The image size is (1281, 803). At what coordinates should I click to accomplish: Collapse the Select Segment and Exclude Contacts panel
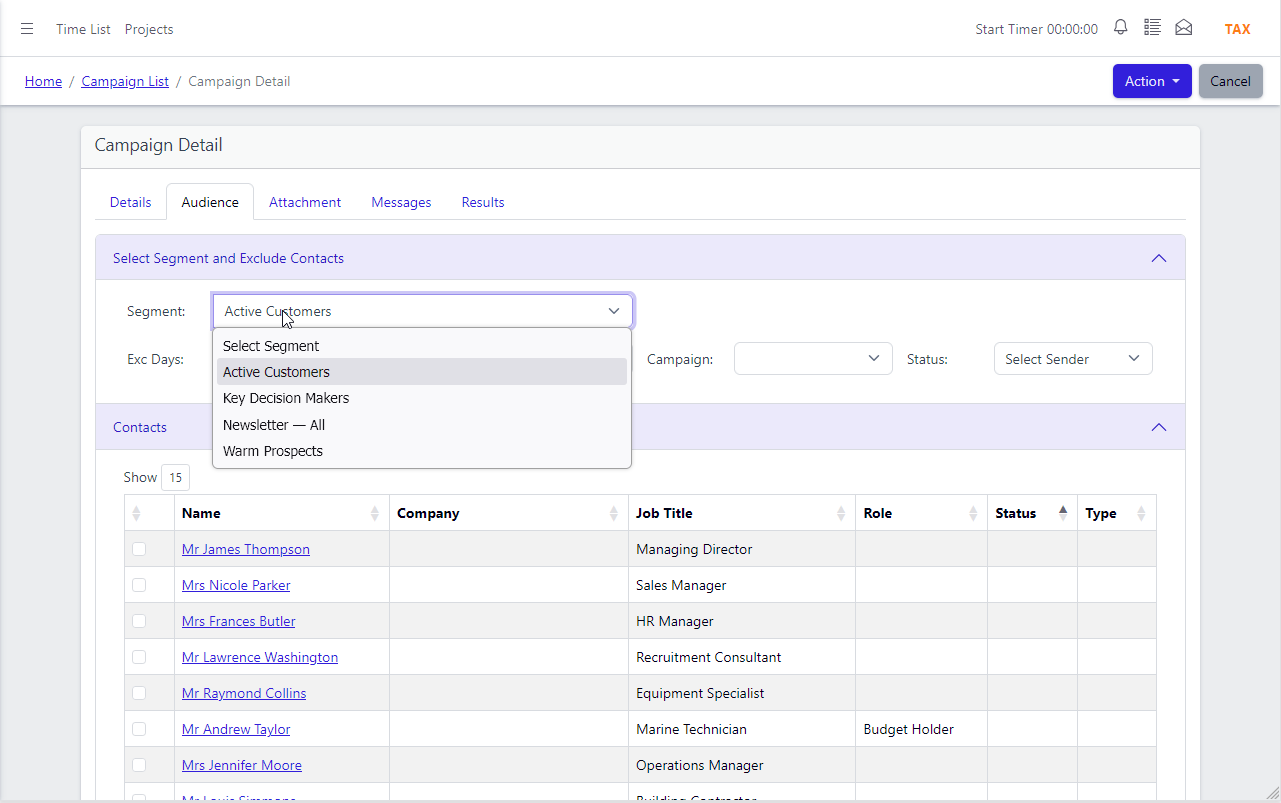1159,258
